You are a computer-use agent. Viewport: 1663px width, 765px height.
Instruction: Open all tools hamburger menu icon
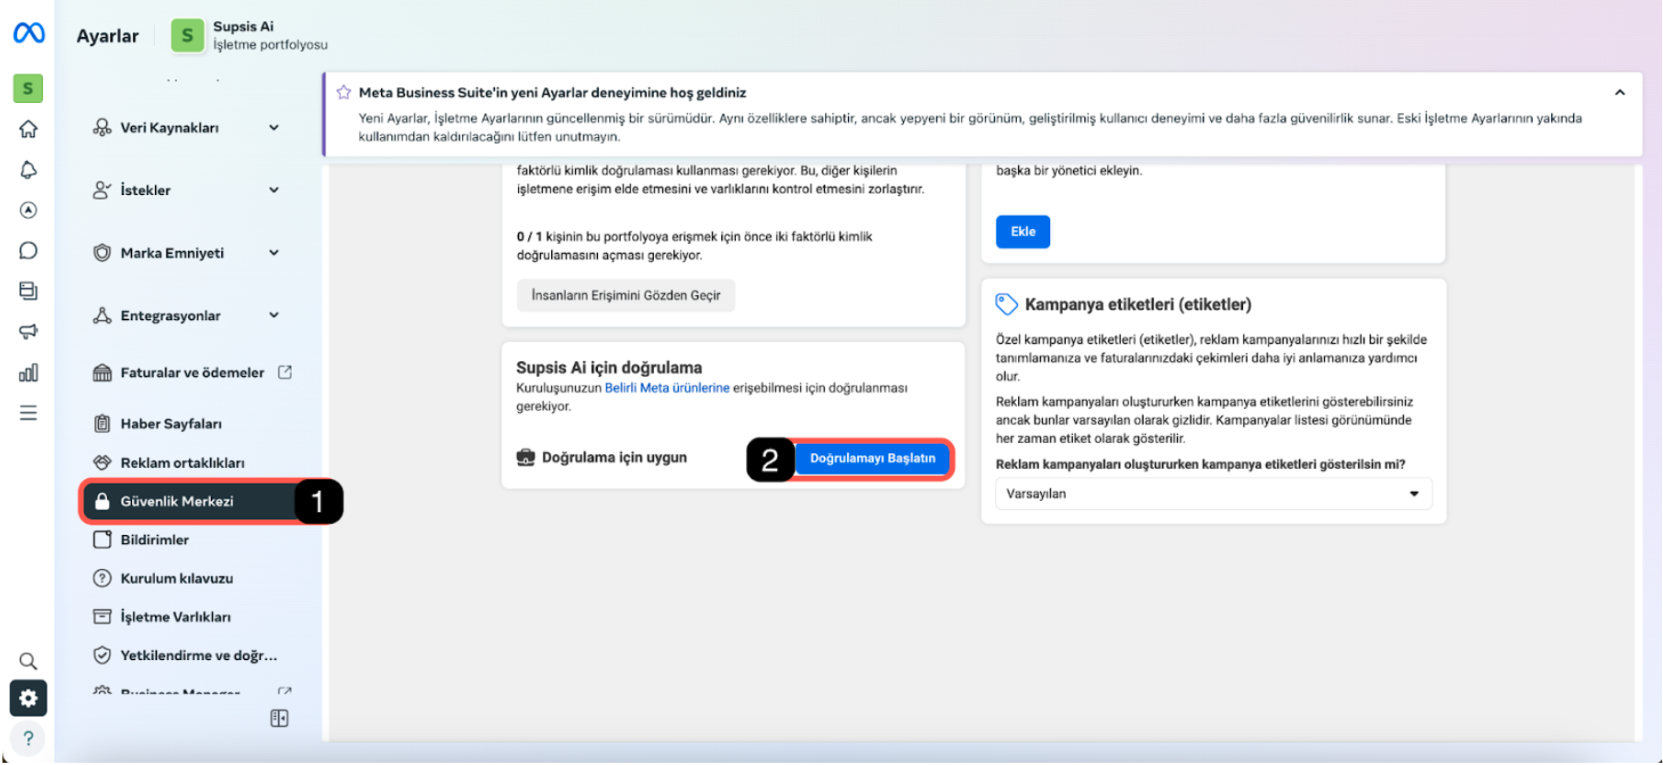28,413
